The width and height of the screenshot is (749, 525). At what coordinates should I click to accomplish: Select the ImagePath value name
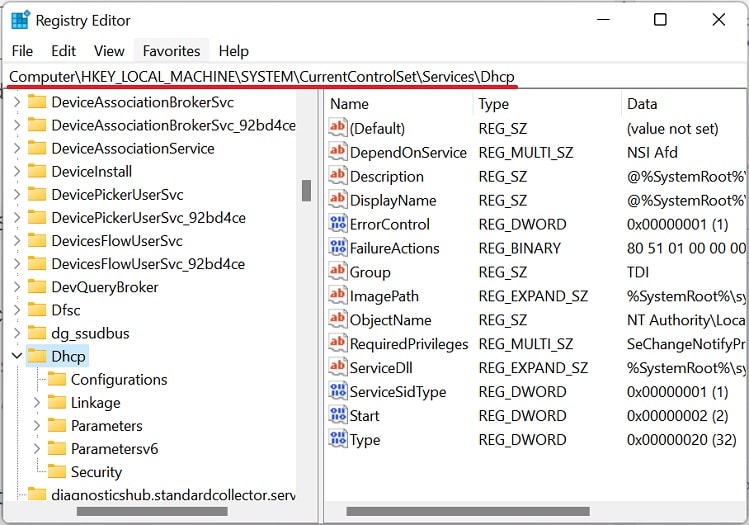[x=384, y=296]
